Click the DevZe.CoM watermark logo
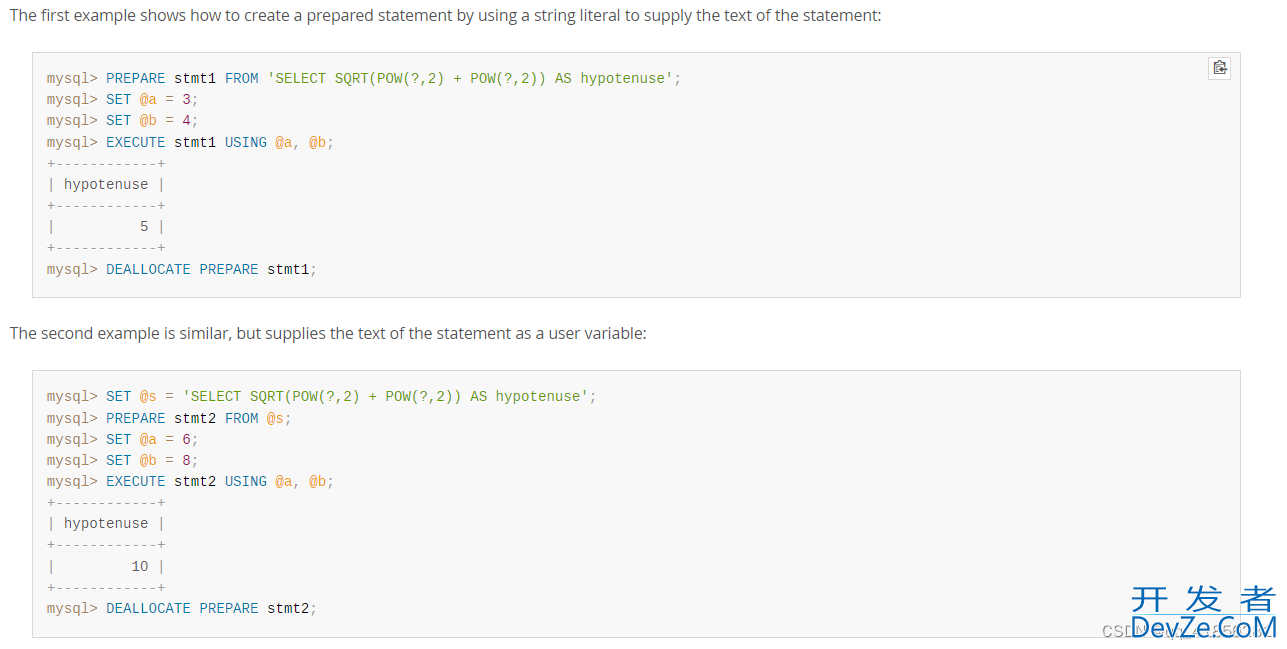The width and height of the screenshot is (1287, 649). pyautogui.click(x=1203, y=612)
